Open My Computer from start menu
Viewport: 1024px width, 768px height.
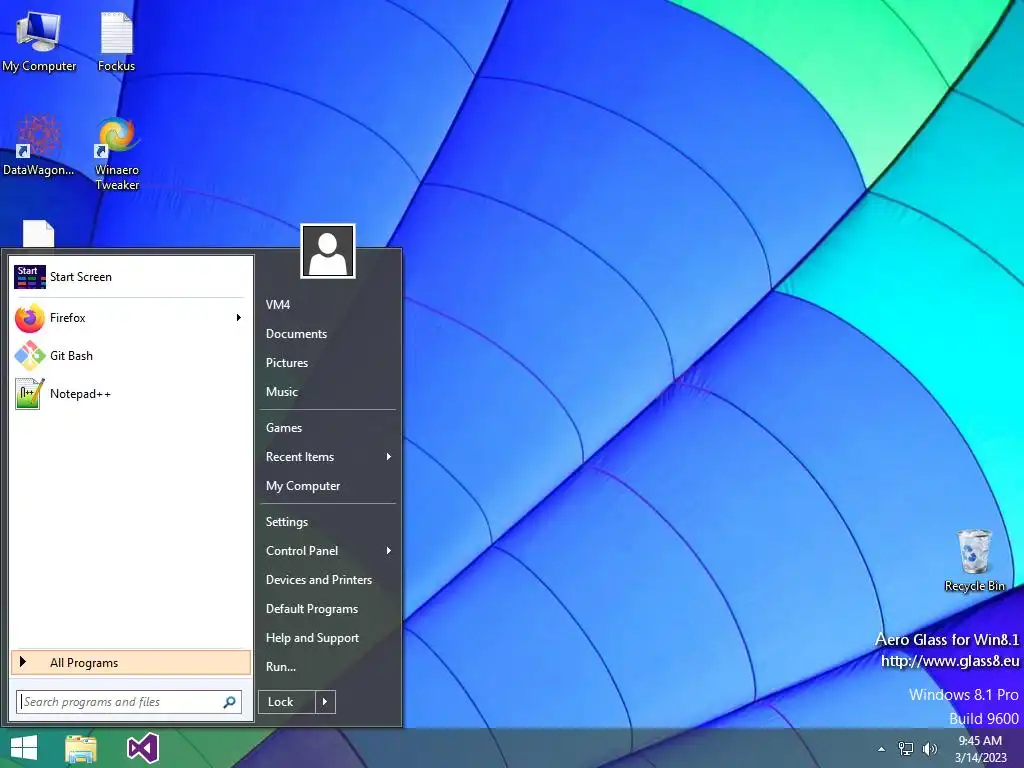pyautogui.click(x=328, y=486)
